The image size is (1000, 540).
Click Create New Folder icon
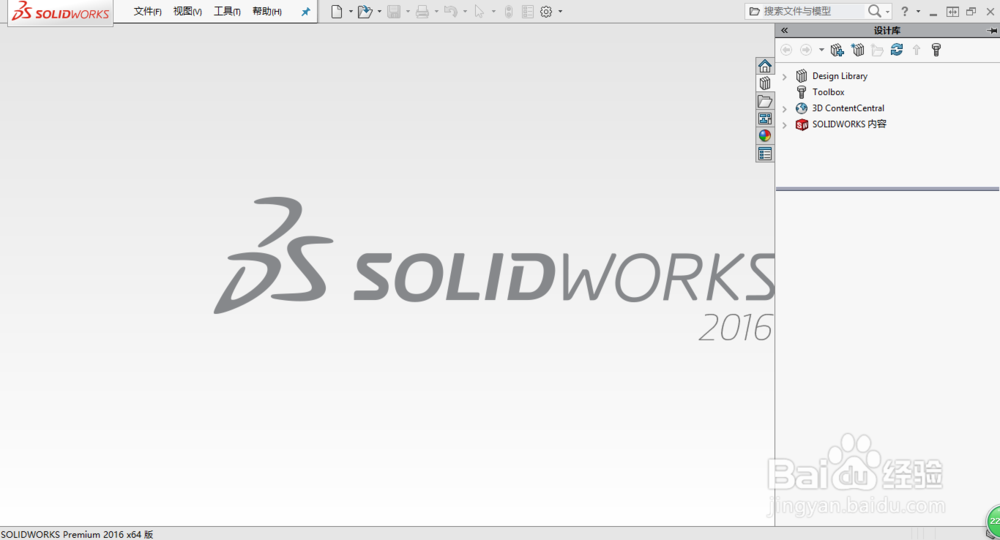coord(878,50)
